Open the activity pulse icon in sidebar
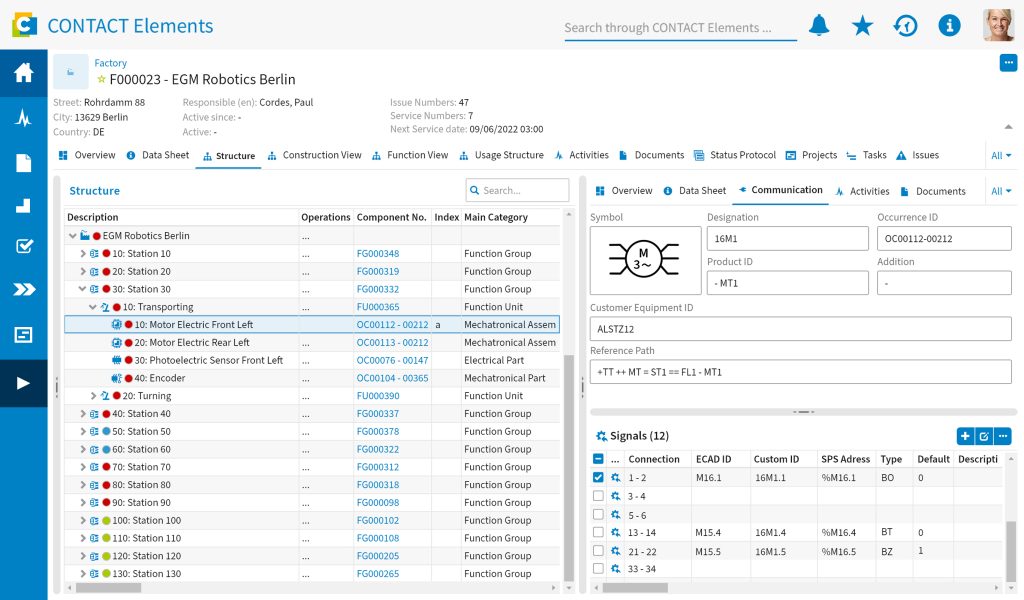This screenshot has width=1024, height=600. tap(23, 118)
